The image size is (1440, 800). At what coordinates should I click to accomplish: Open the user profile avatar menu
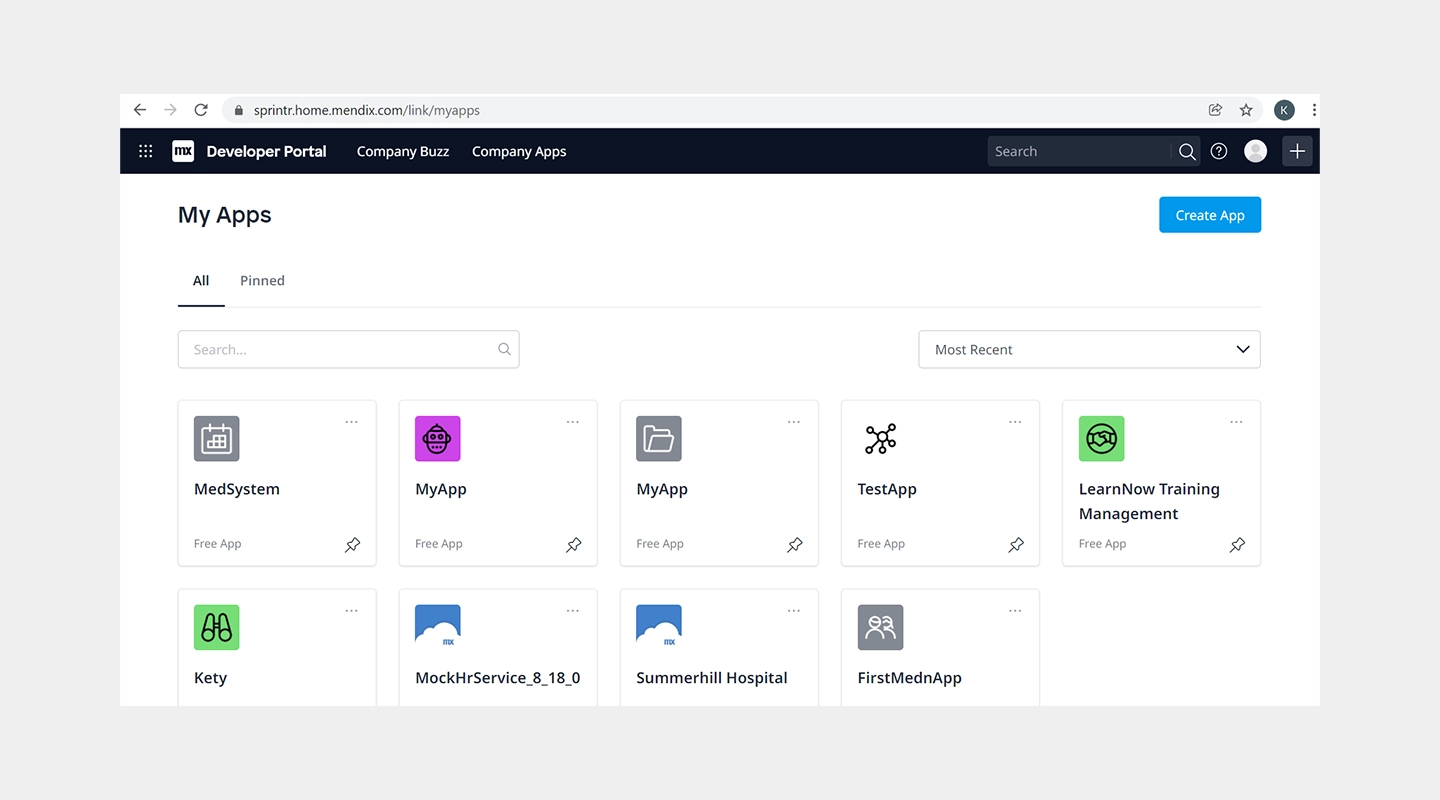click(x=1255, y=151)
